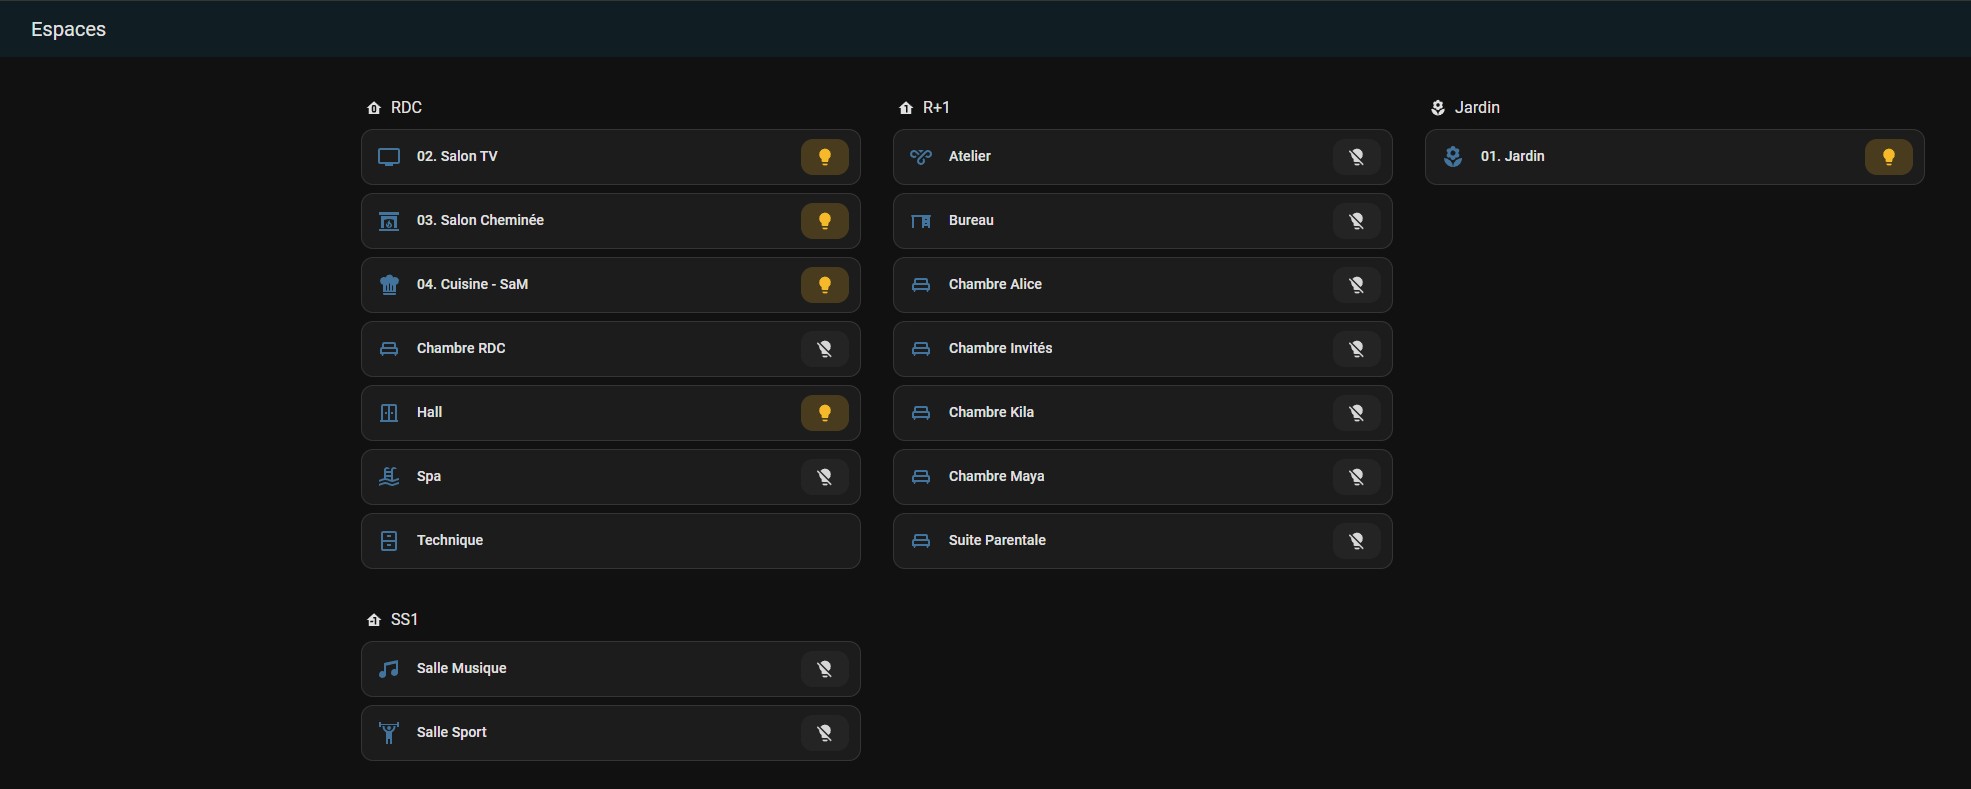The image size is (1971, 789).
Task: Click the TV icon for Salon TV
Action: 389,157
